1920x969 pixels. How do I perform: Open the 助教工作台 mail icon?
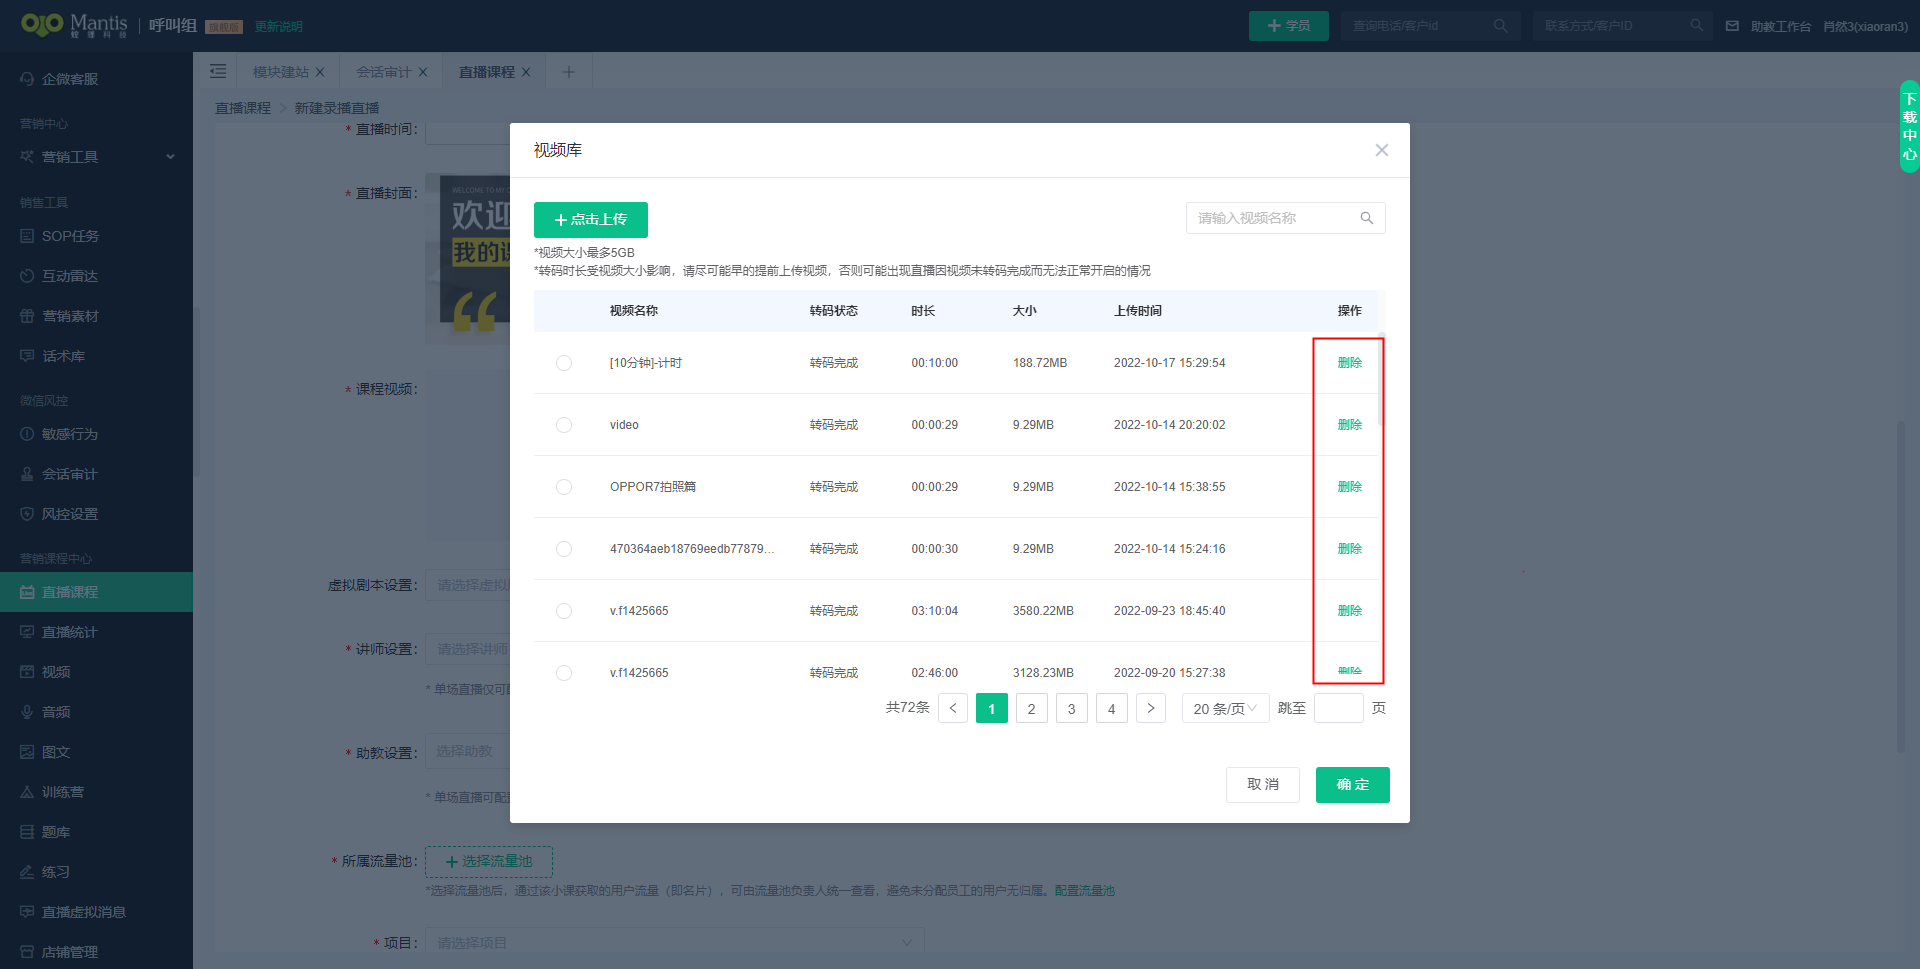1731,26
